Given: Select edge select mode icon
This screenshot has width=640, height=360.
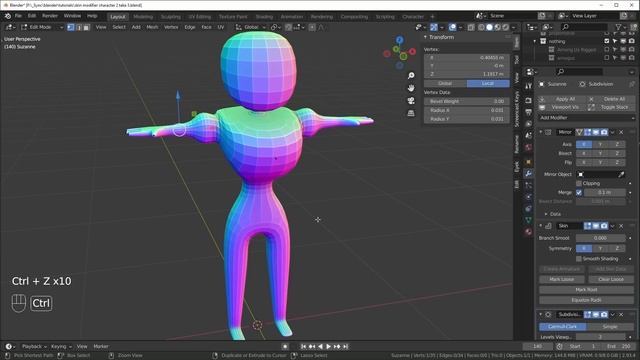Looking at the screenshot, I should [x=79, y=27].
